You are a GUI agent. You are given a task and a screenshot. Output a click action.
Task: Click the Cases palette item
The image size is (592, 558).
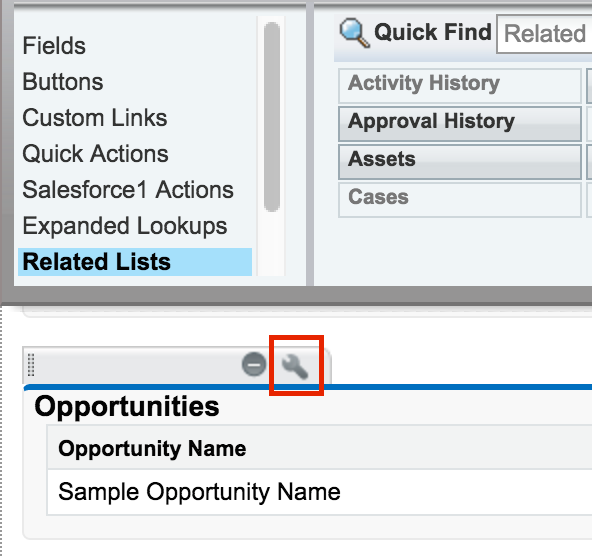pos(459,200)
